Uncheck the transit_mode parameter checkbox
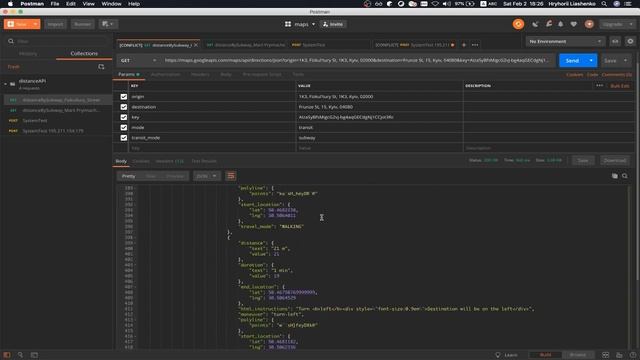Image resolution: width=640 pixels, height=360 pixels. click(x=124, y=138)
